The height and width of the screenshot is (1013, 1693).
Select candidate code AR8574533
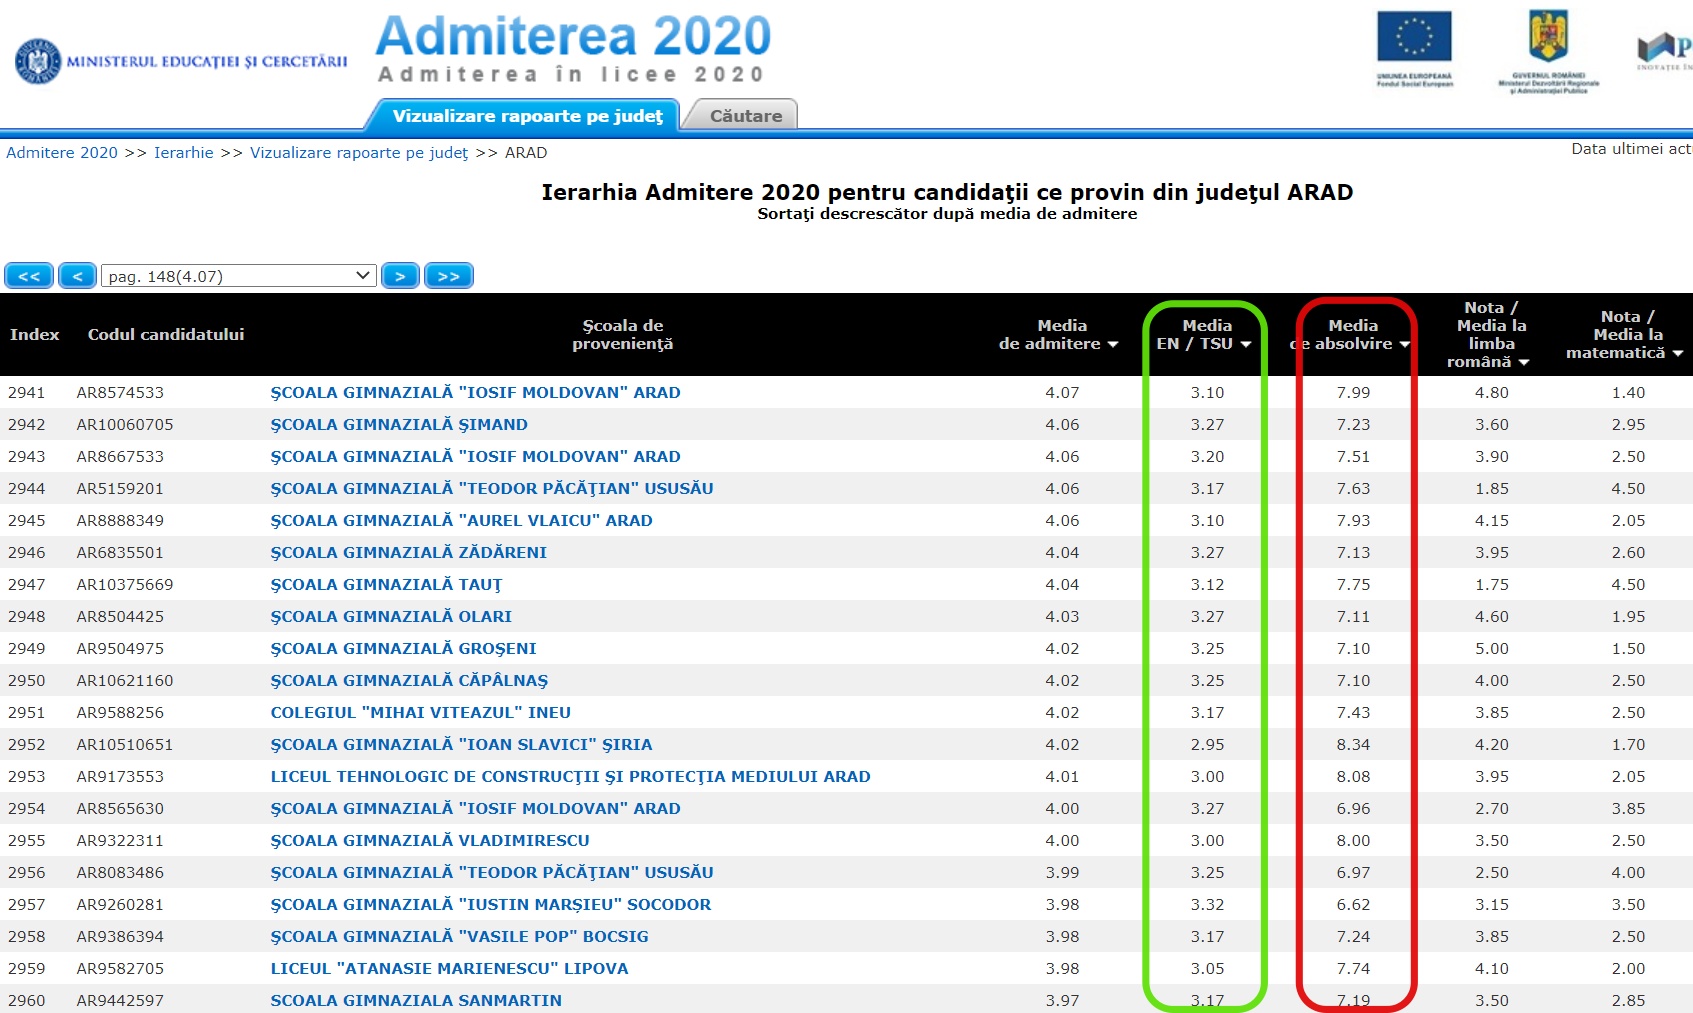(x=120, y=392)
